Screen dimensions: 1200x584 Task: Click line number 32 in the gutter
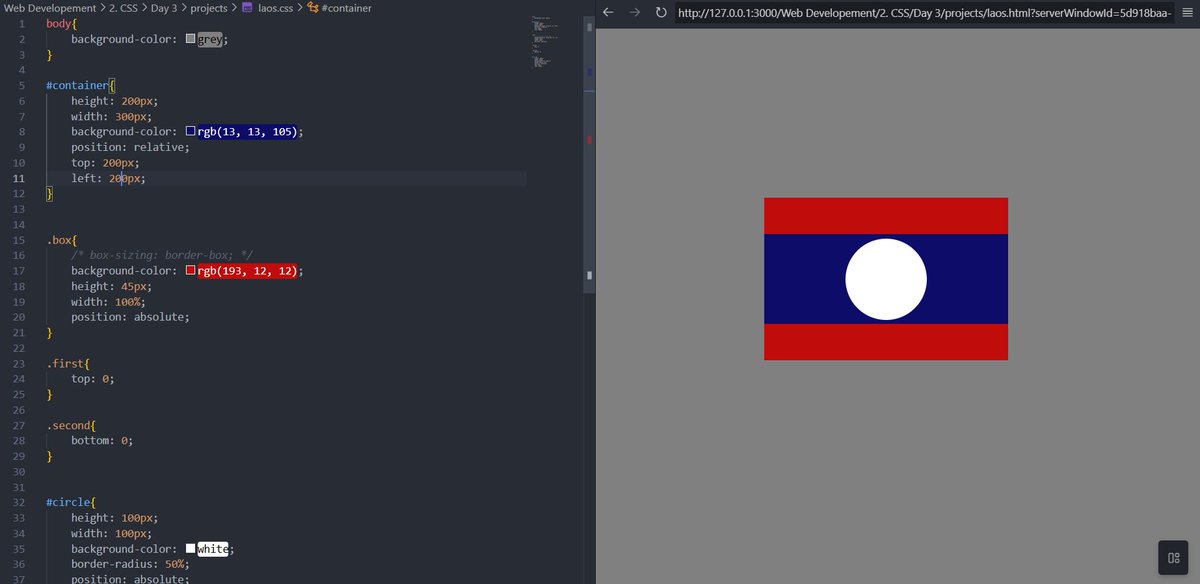(19, 502)
